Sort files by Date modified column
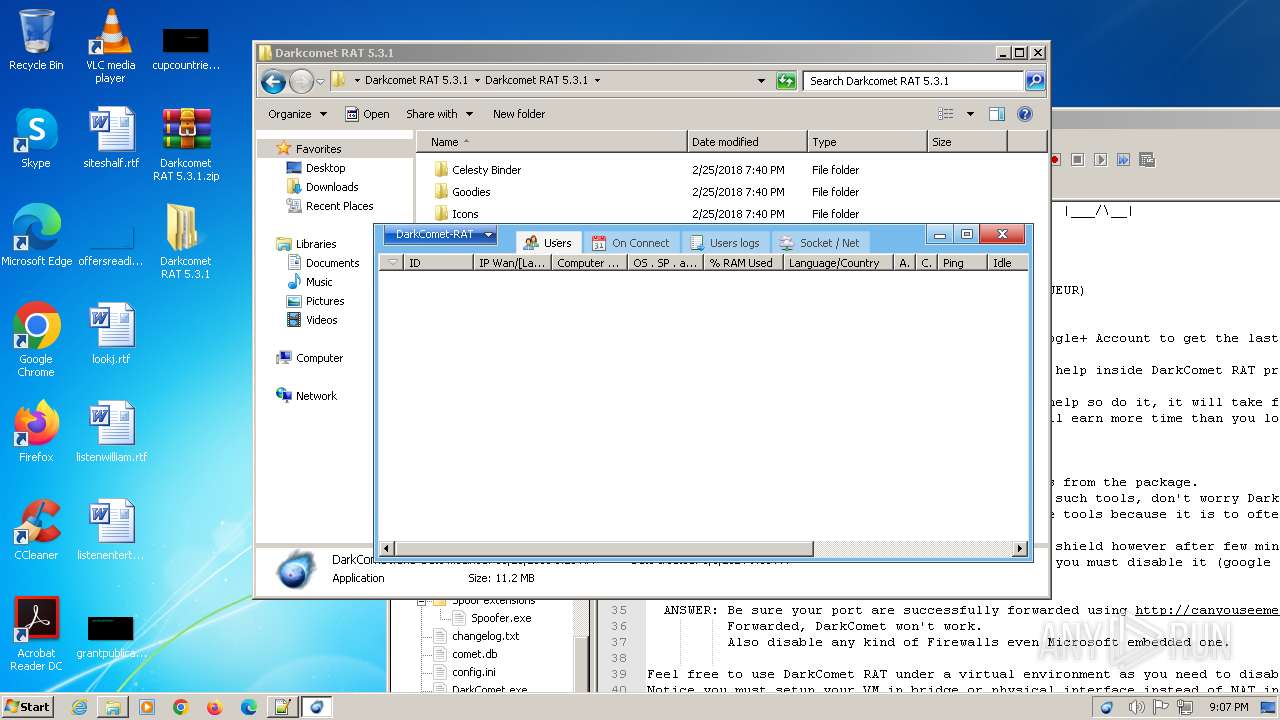Screen dimensions: 1280x720 point(747,142)
